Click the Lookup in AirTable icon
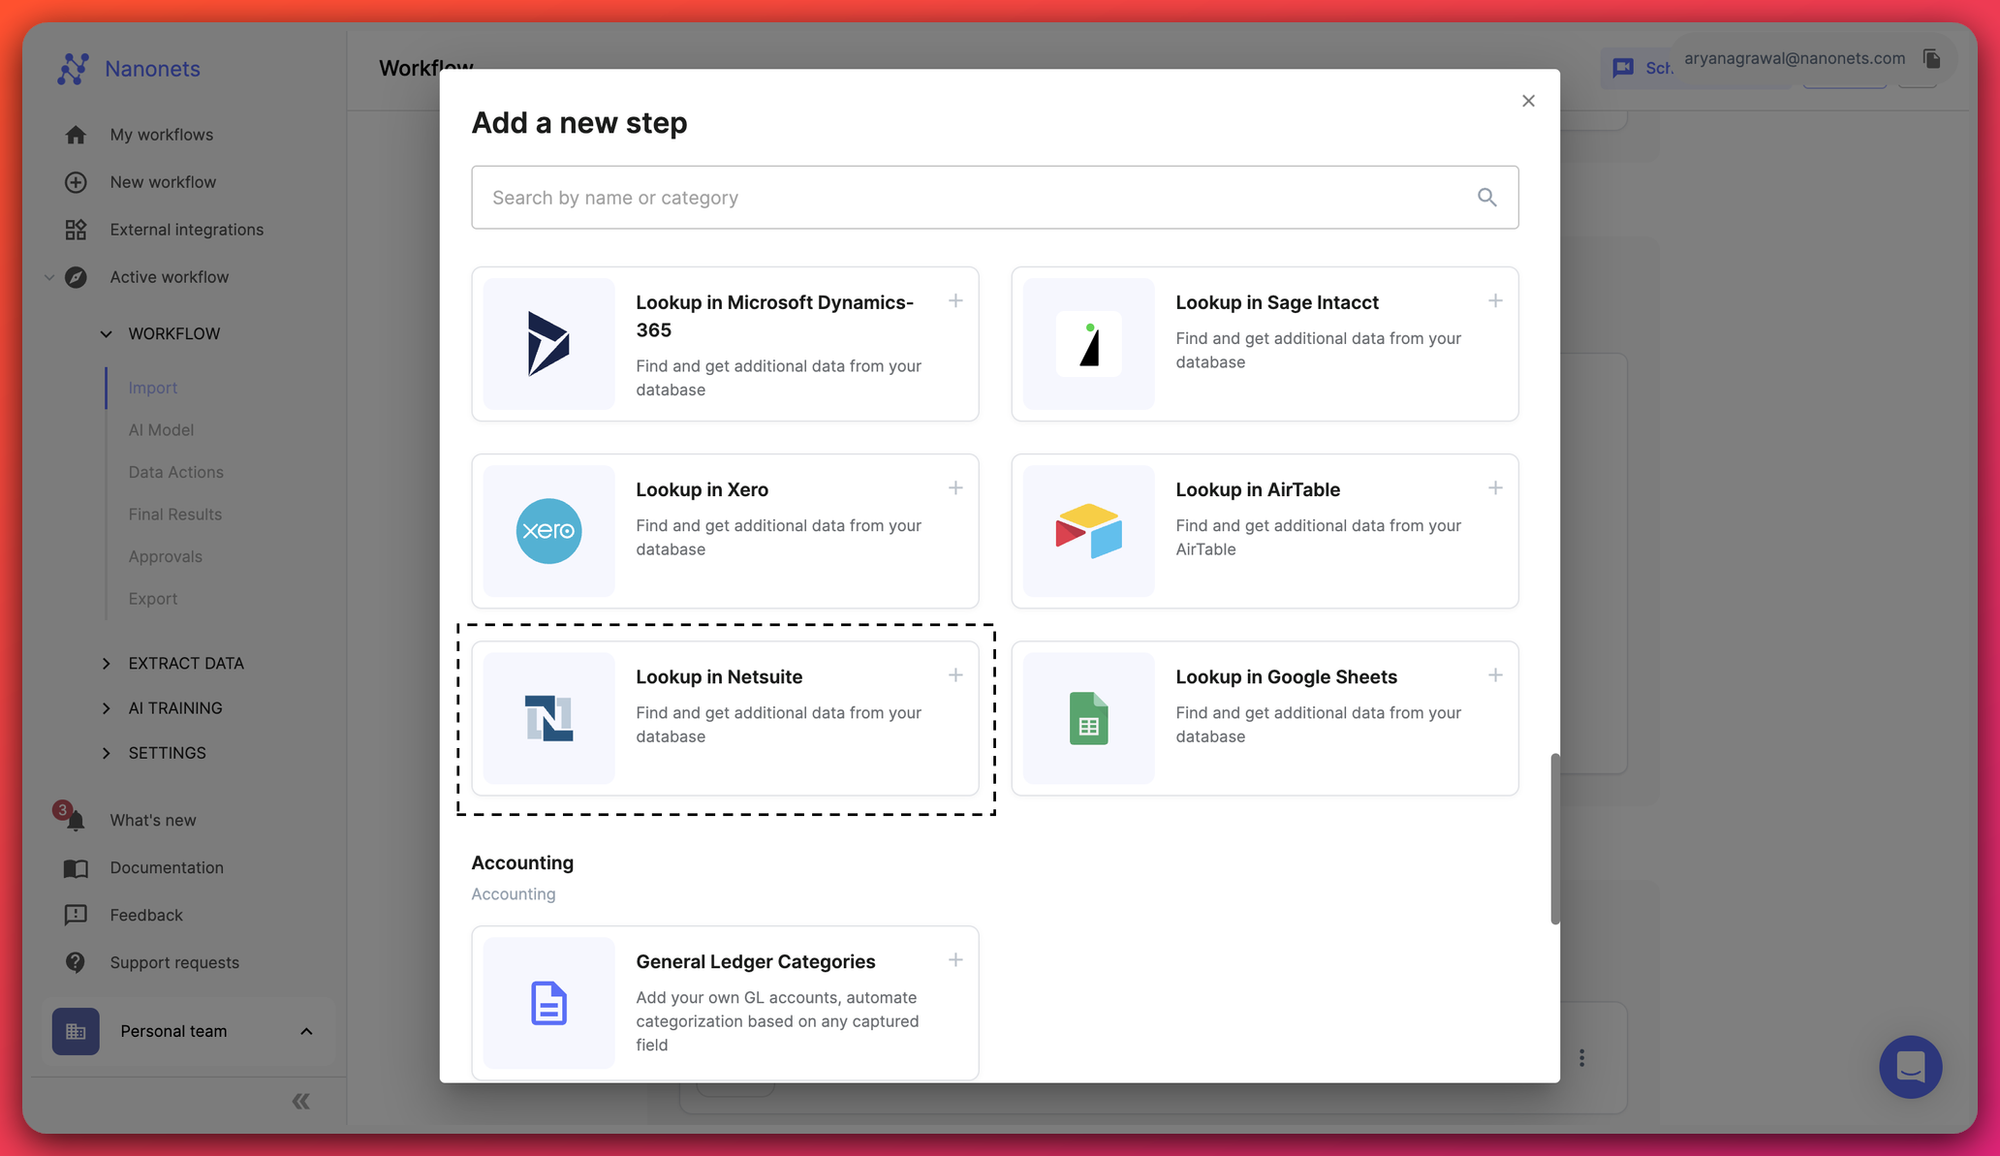 tap(1087, 530)
